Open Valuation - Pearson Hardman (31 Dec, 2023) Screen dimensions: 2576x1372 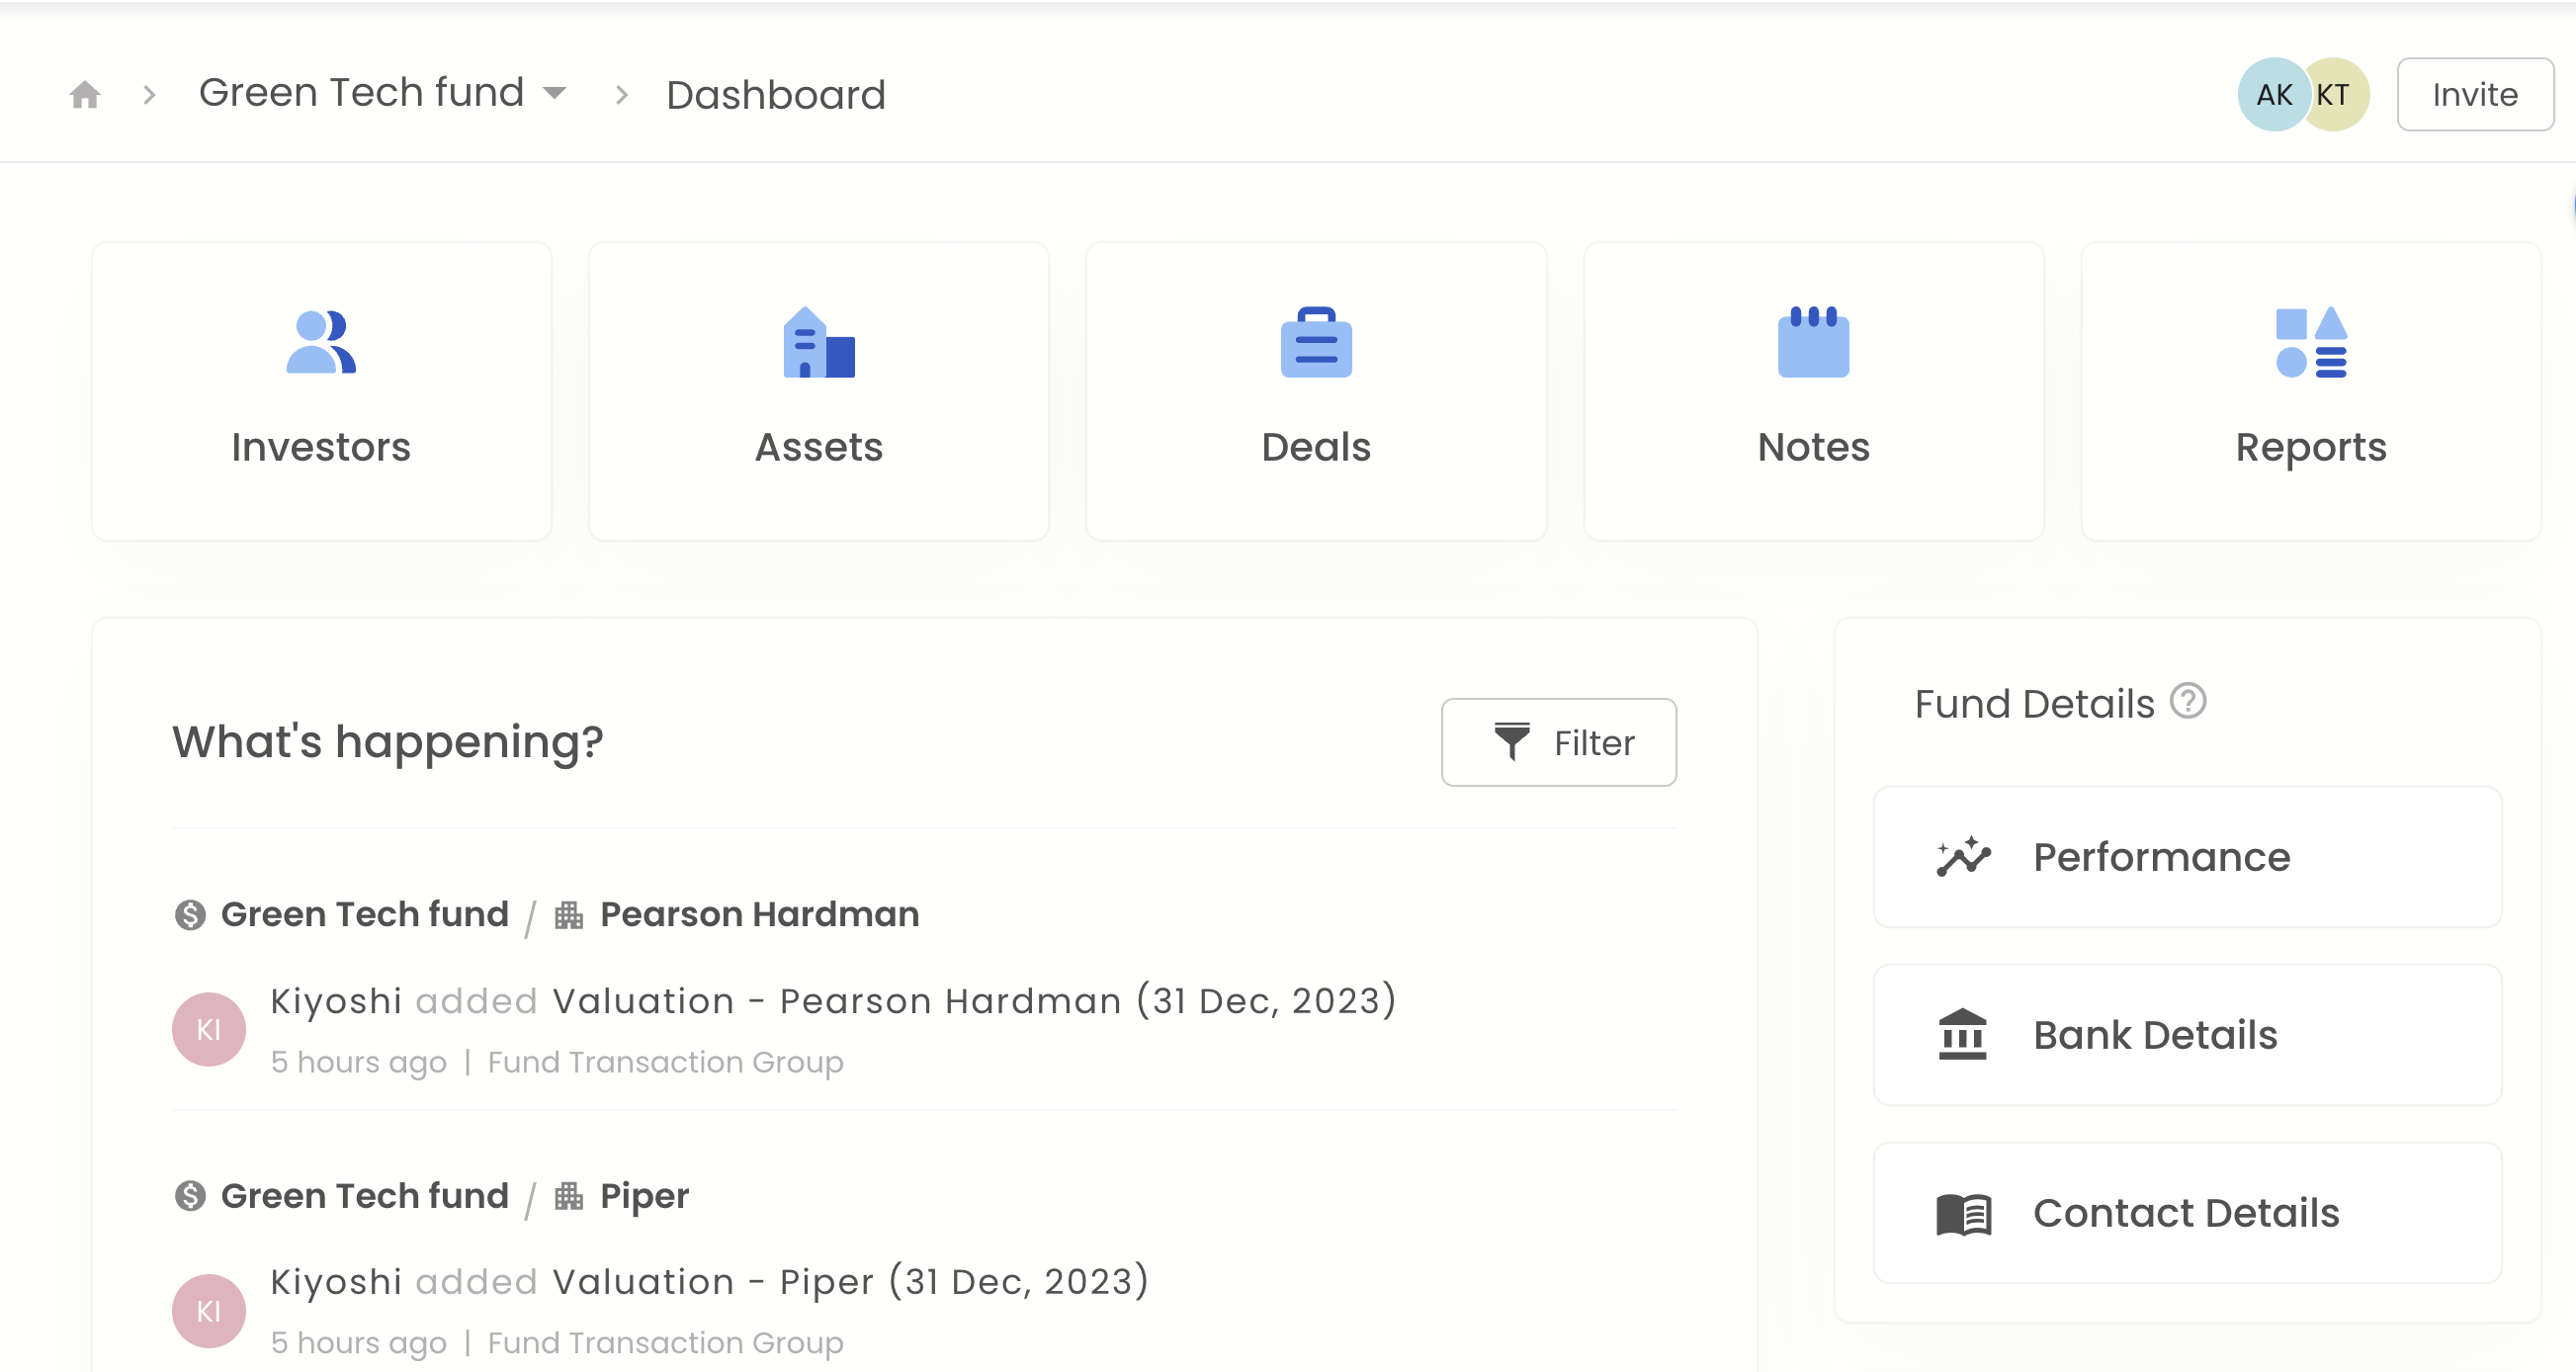[974, 1001]
